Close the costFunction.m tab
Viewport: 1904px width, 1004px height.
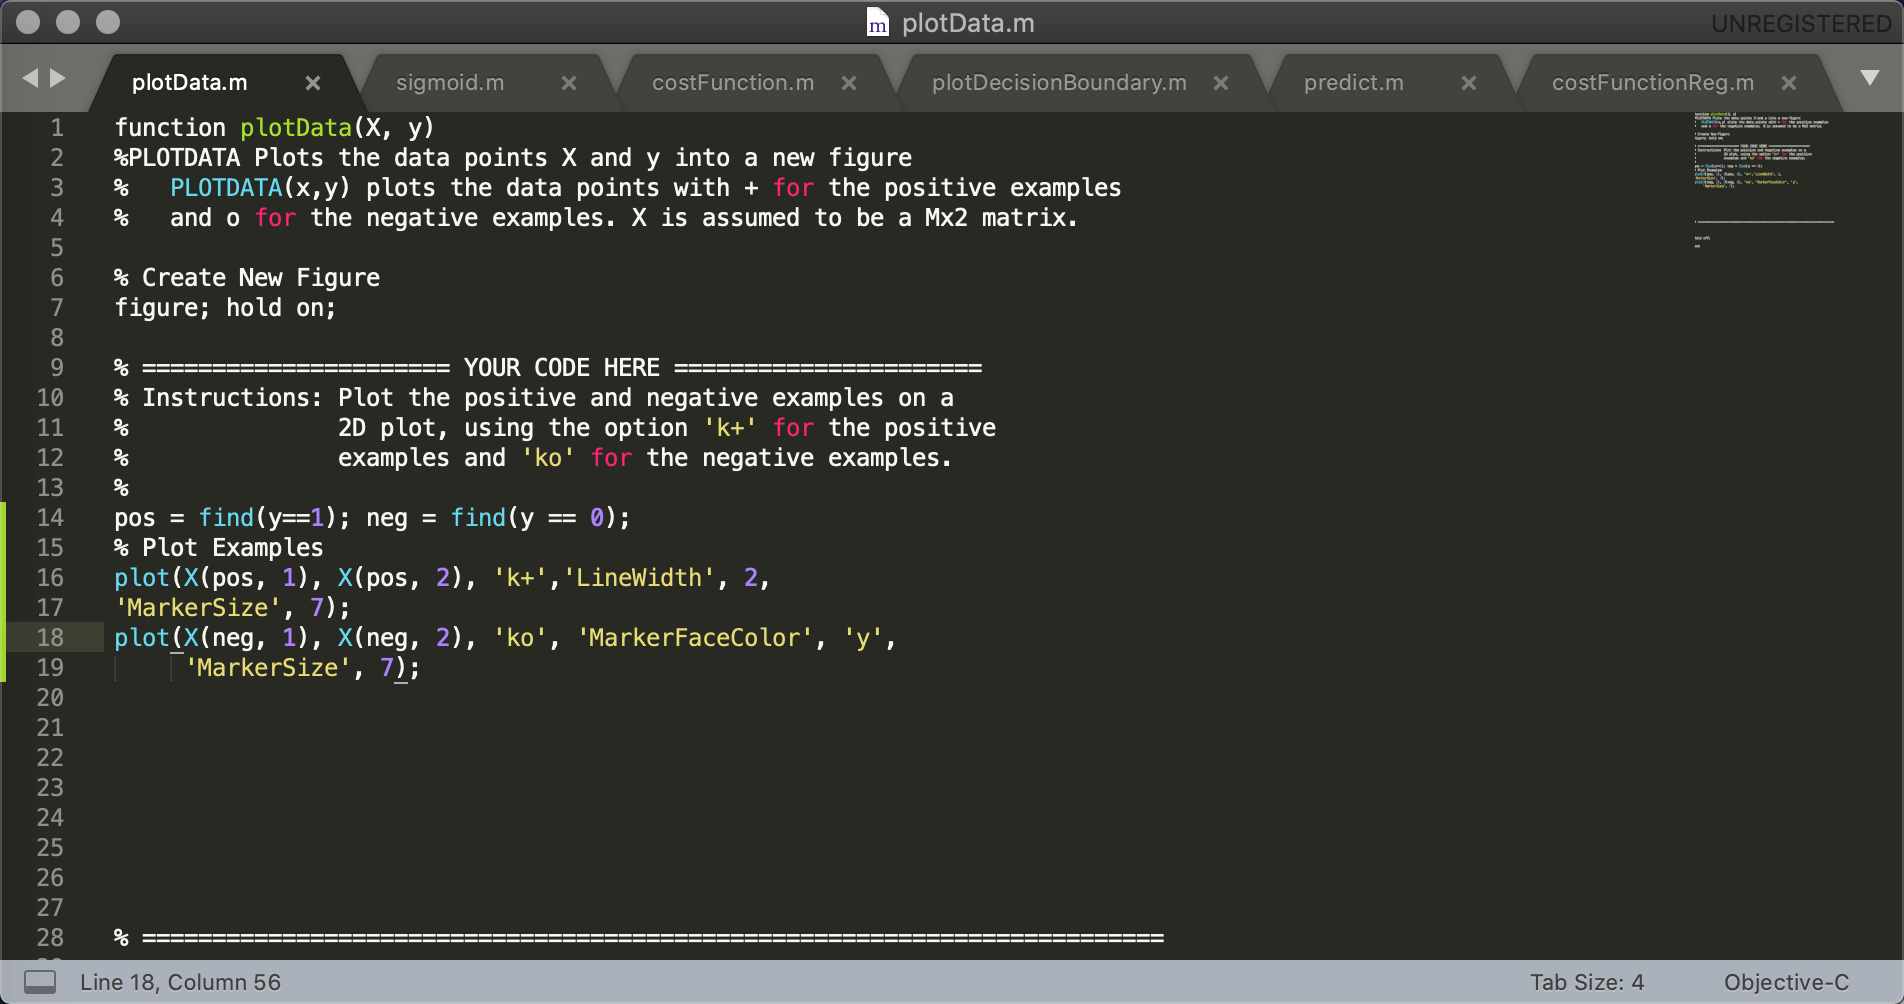(849, 83)
